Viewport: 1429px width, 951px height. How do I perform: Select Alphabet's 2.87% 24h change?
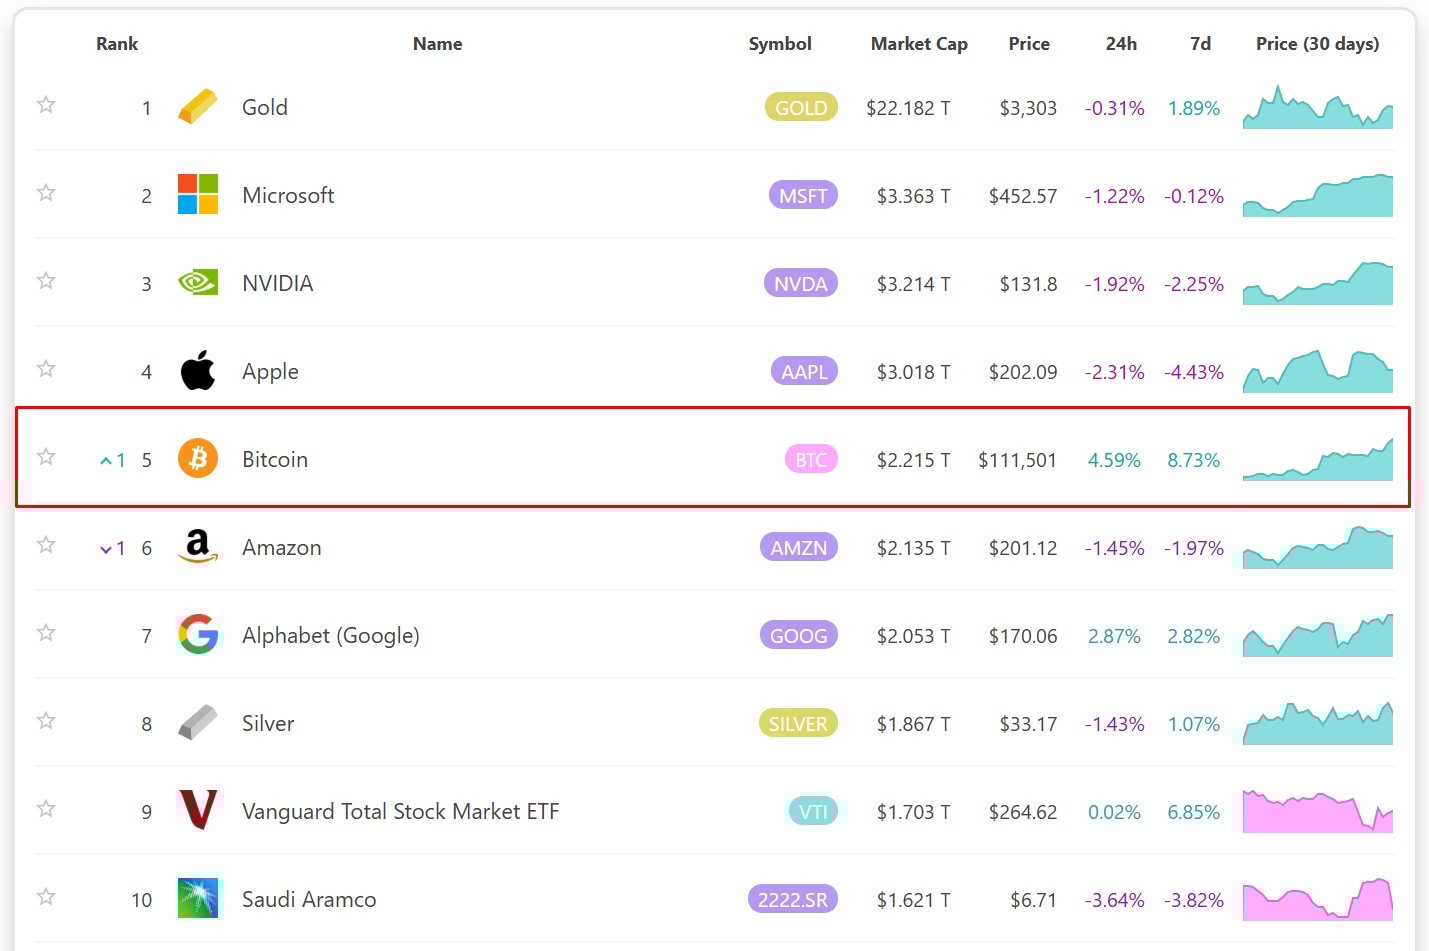coord(1114,636)
